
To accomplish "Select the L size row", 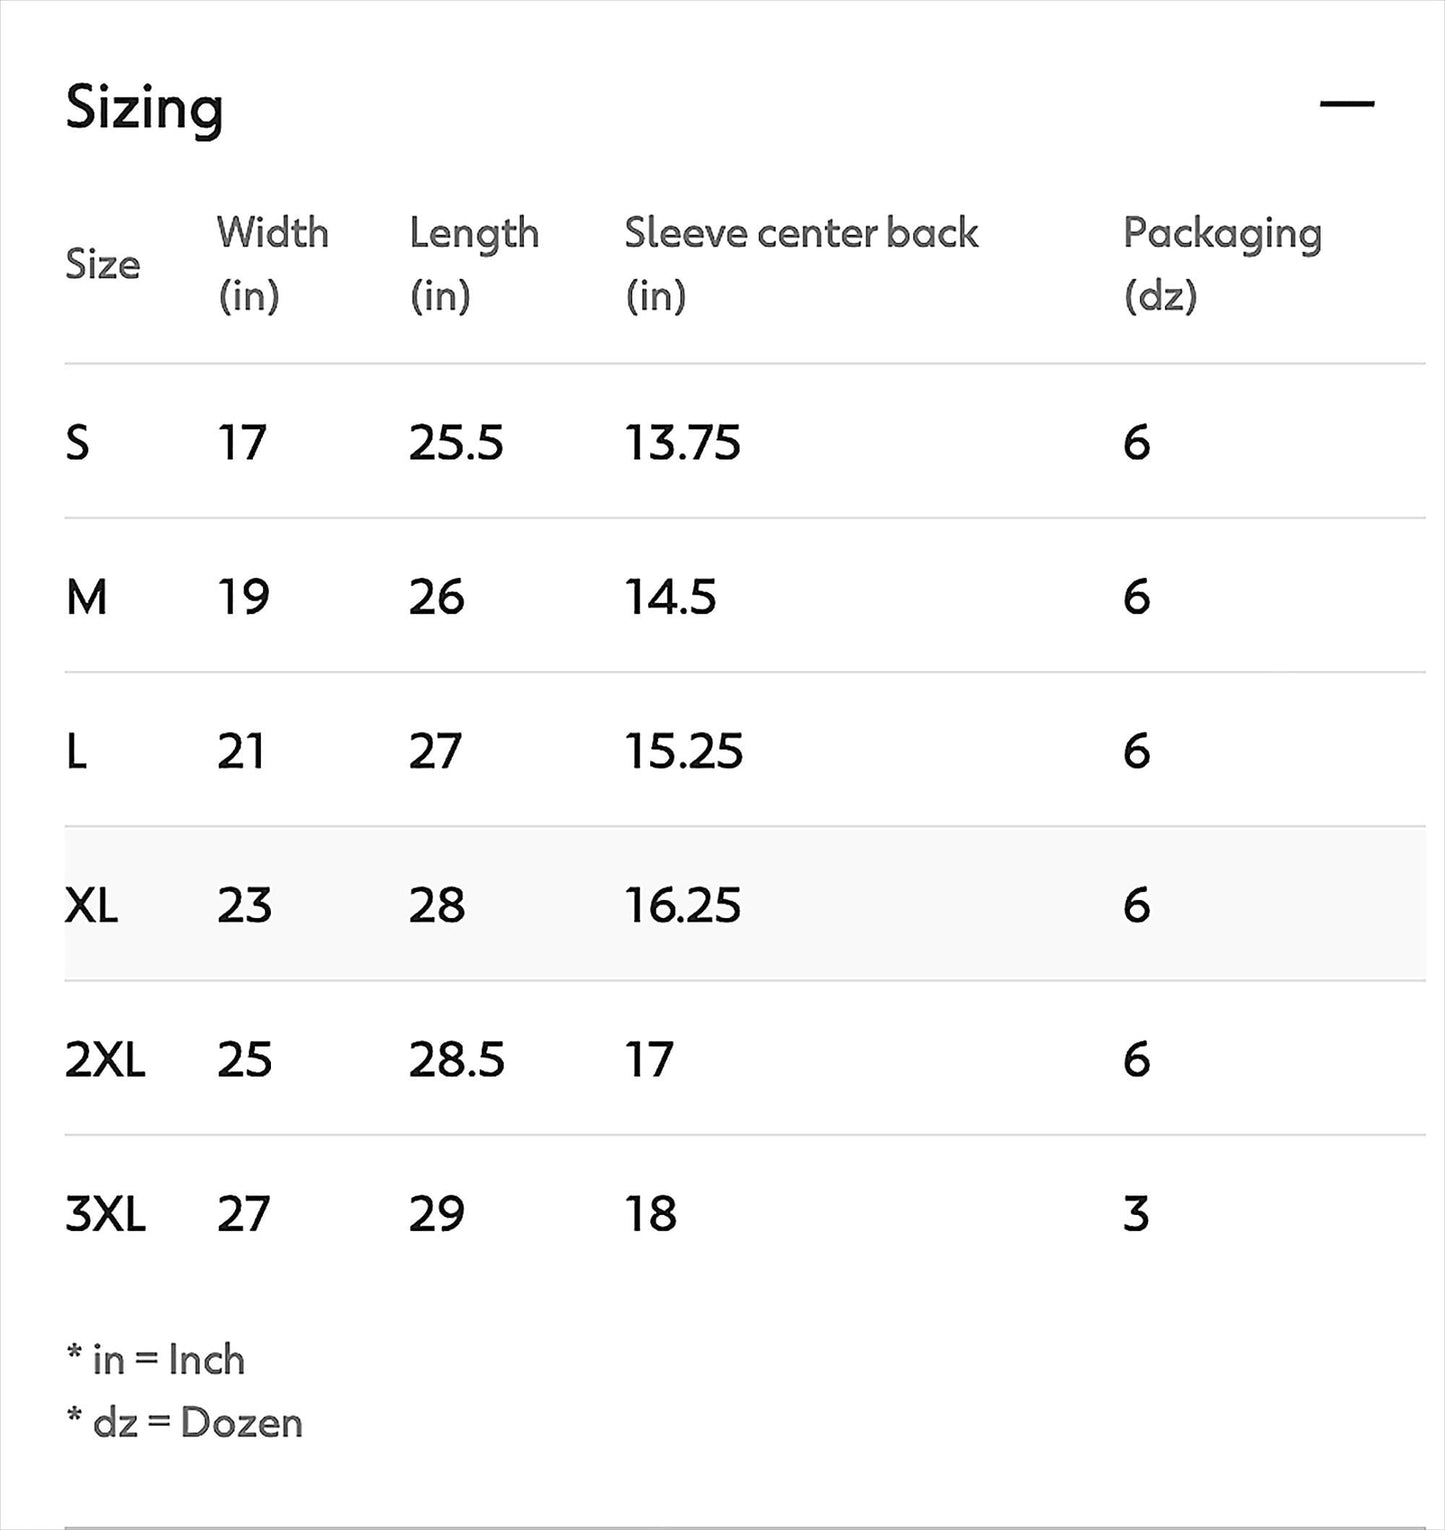I will pos(745,750).
